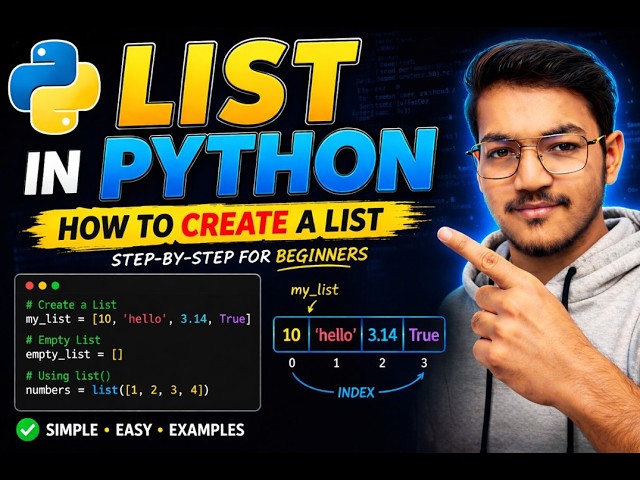
Task: Click the EASY word at bottom
Action: (133, 430)
